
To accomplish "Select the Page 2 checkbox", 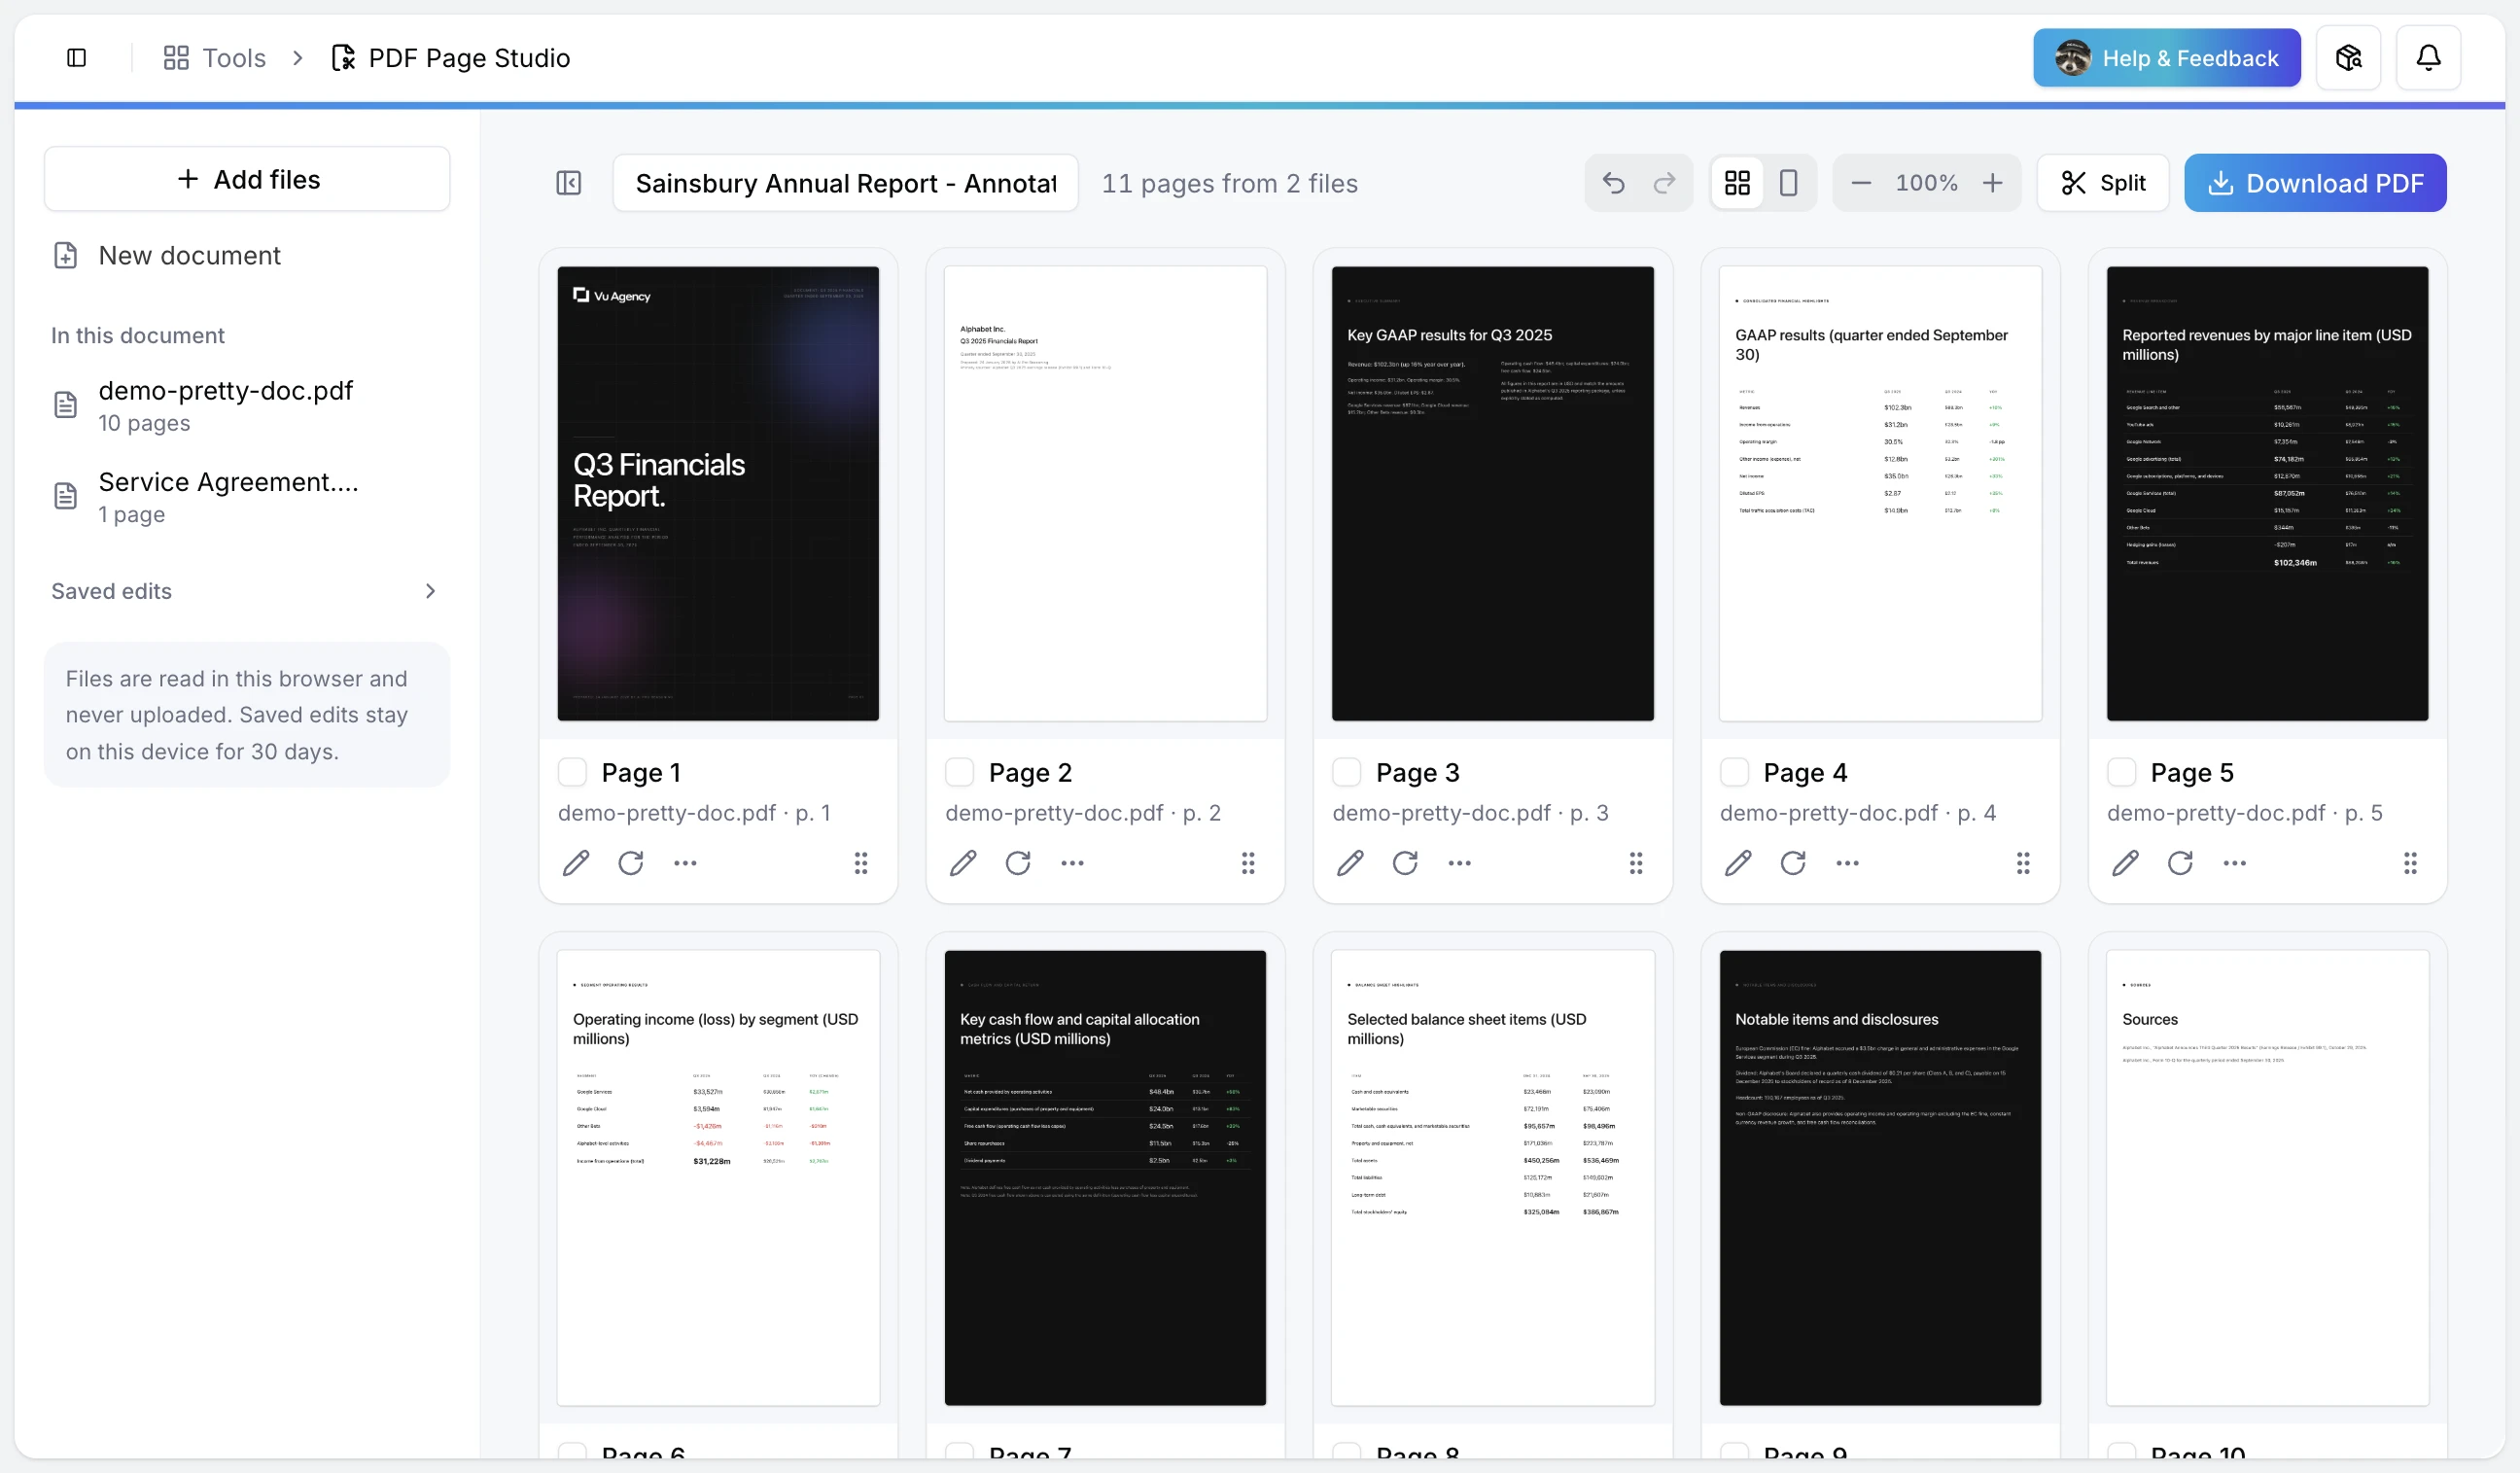I will click(x=959, y=772).
